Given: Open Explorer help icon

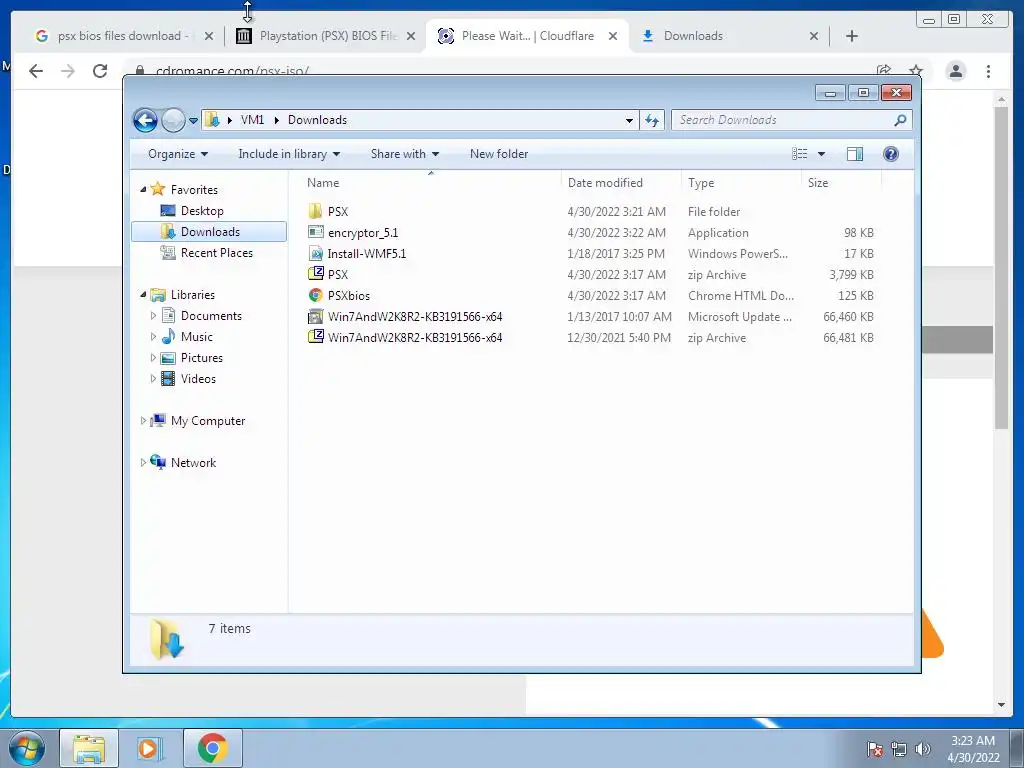Looking at the screenshot, I should point(890,154).
